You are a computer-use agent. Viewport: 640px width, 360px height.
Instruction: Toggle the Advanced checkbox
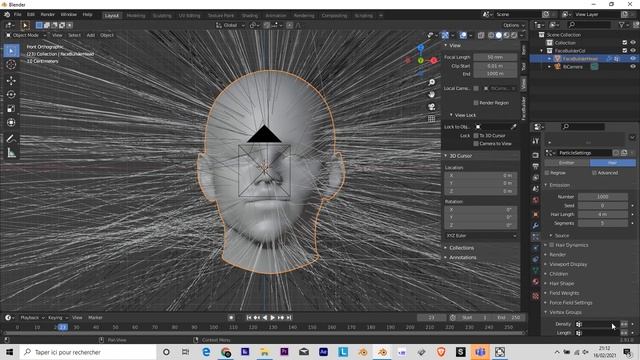coord(594,173)
